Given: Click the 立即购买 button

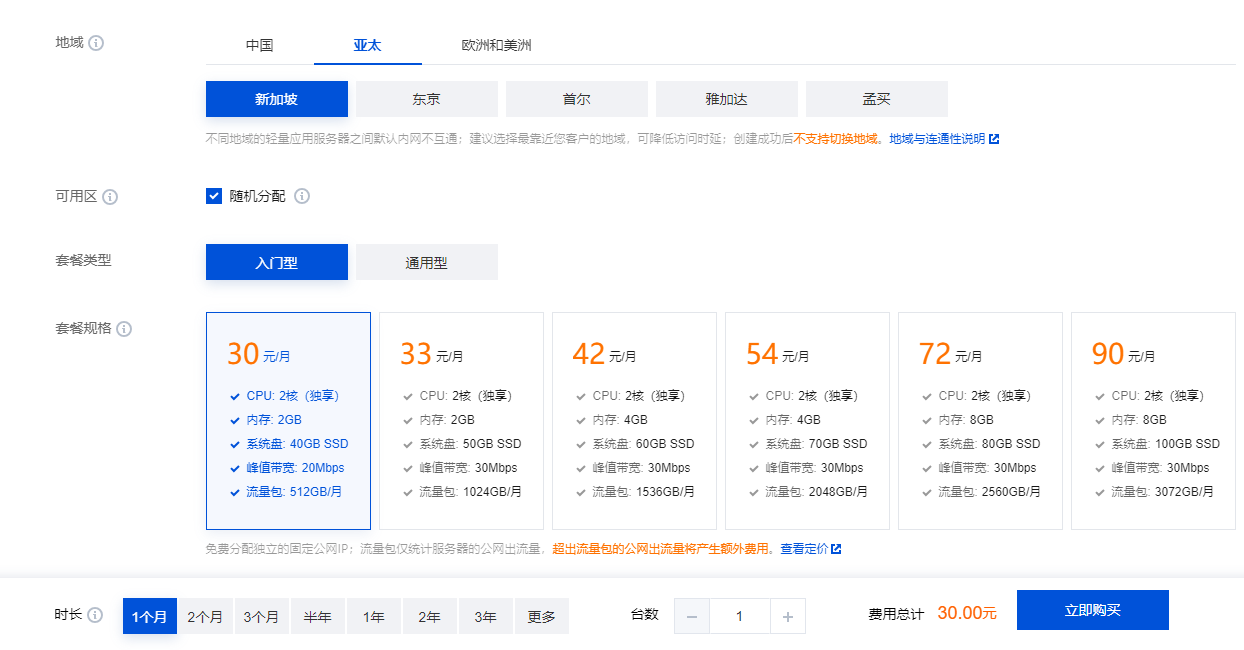Looking at the screenshot, I should tap(1092, 610).
